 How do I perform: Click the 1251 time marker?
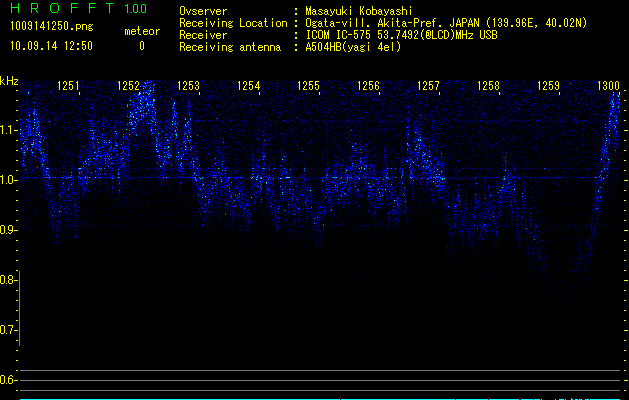[68, 86]
